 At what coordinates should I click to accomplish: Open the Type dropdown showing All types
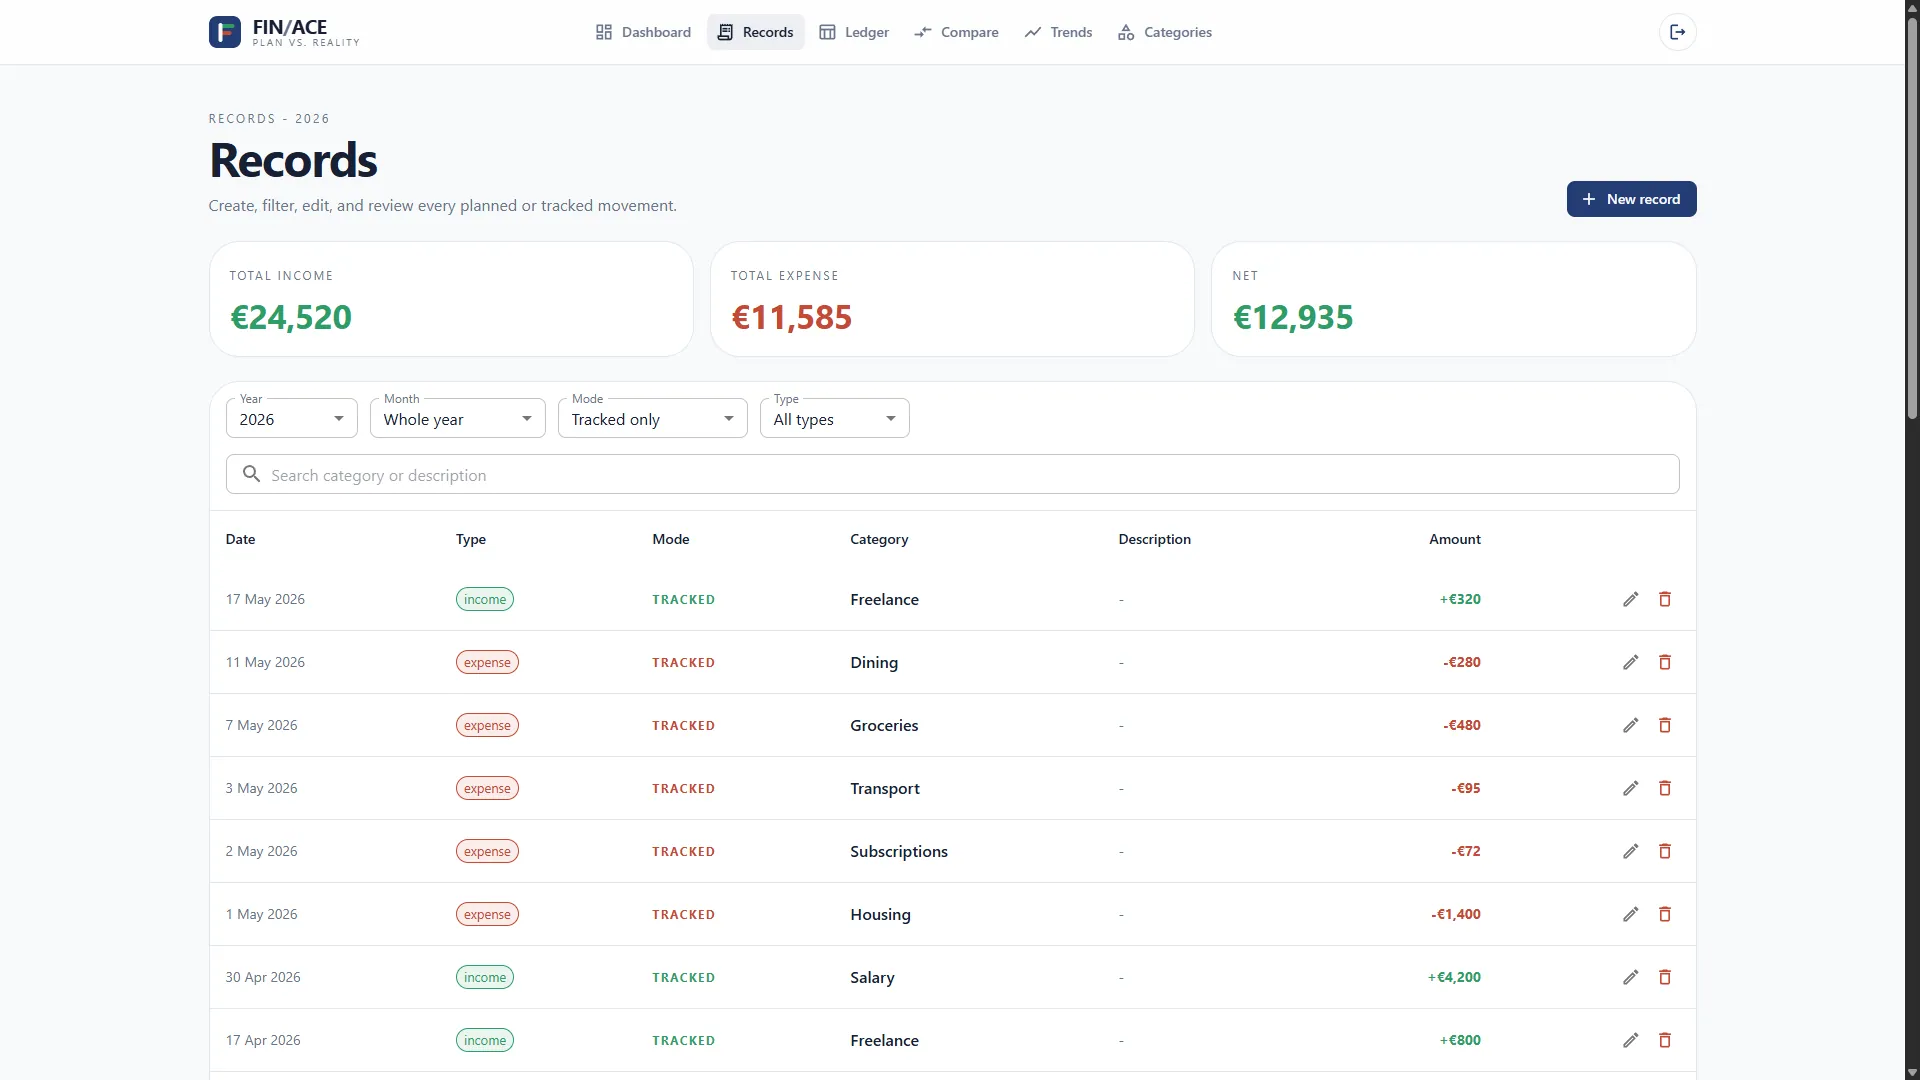coord(834,419)
